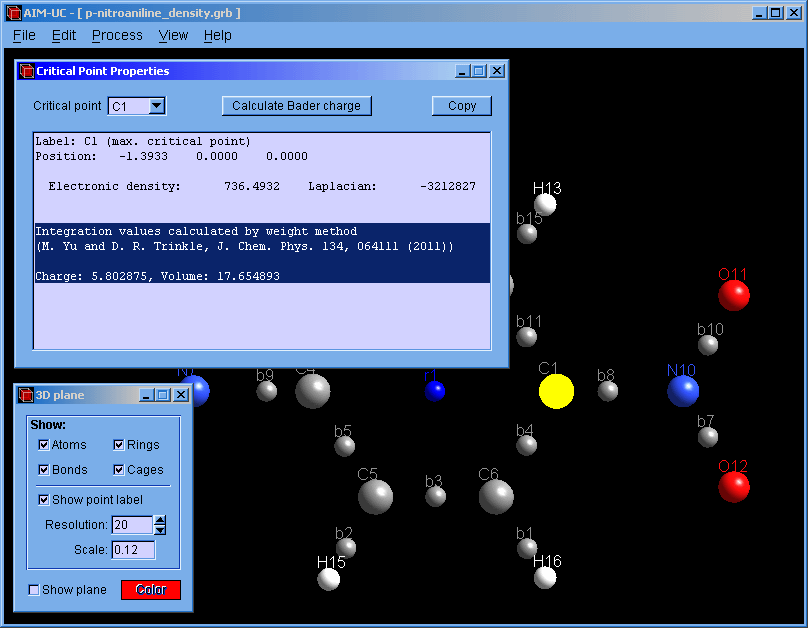Disable the Rings checkbox

pyautogui.click(x=119, y=445)
